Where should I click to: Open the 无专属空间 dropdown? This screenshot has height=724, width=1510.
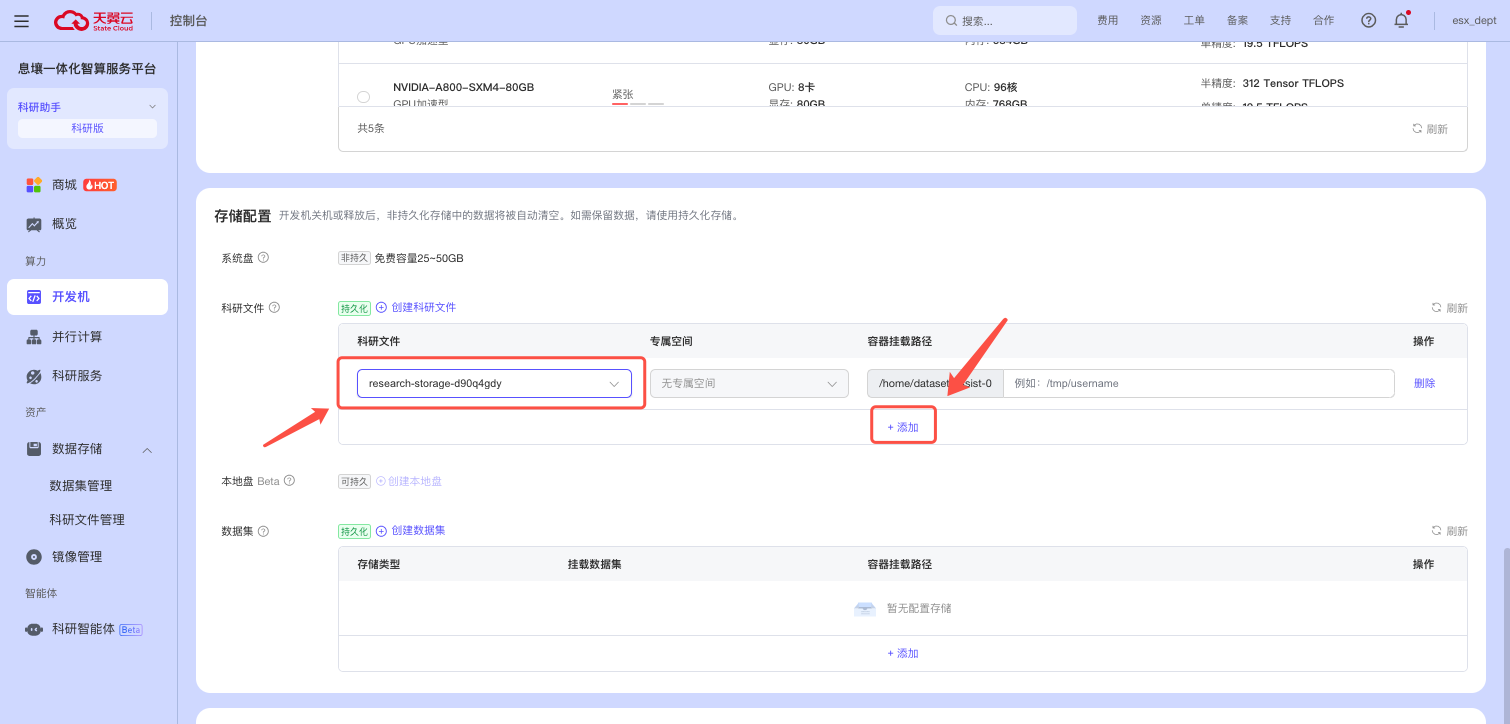[748, 384]
